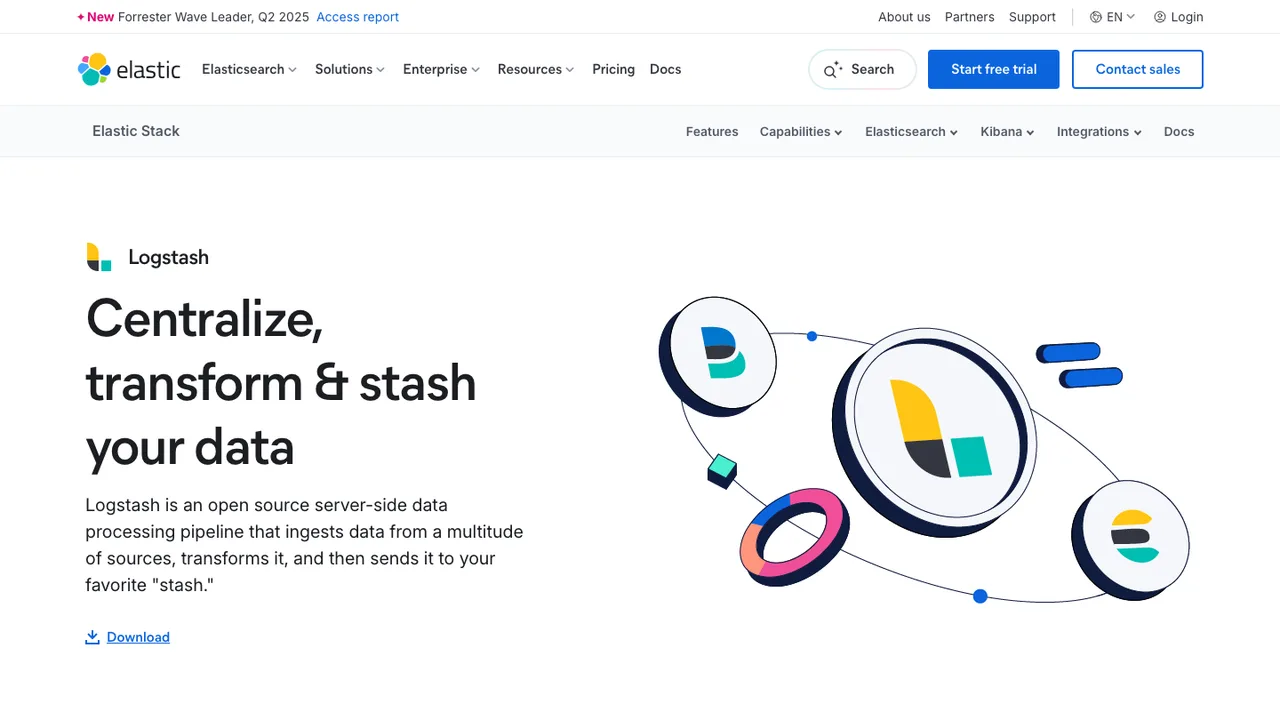
Task: Click the Logstash product name text
Action: click(x=168, y=257)
